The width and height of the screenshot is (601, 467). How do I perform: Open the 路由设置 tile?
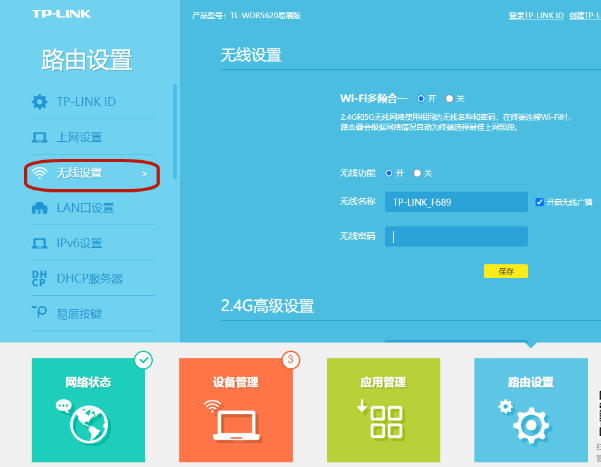click(531, 410)
